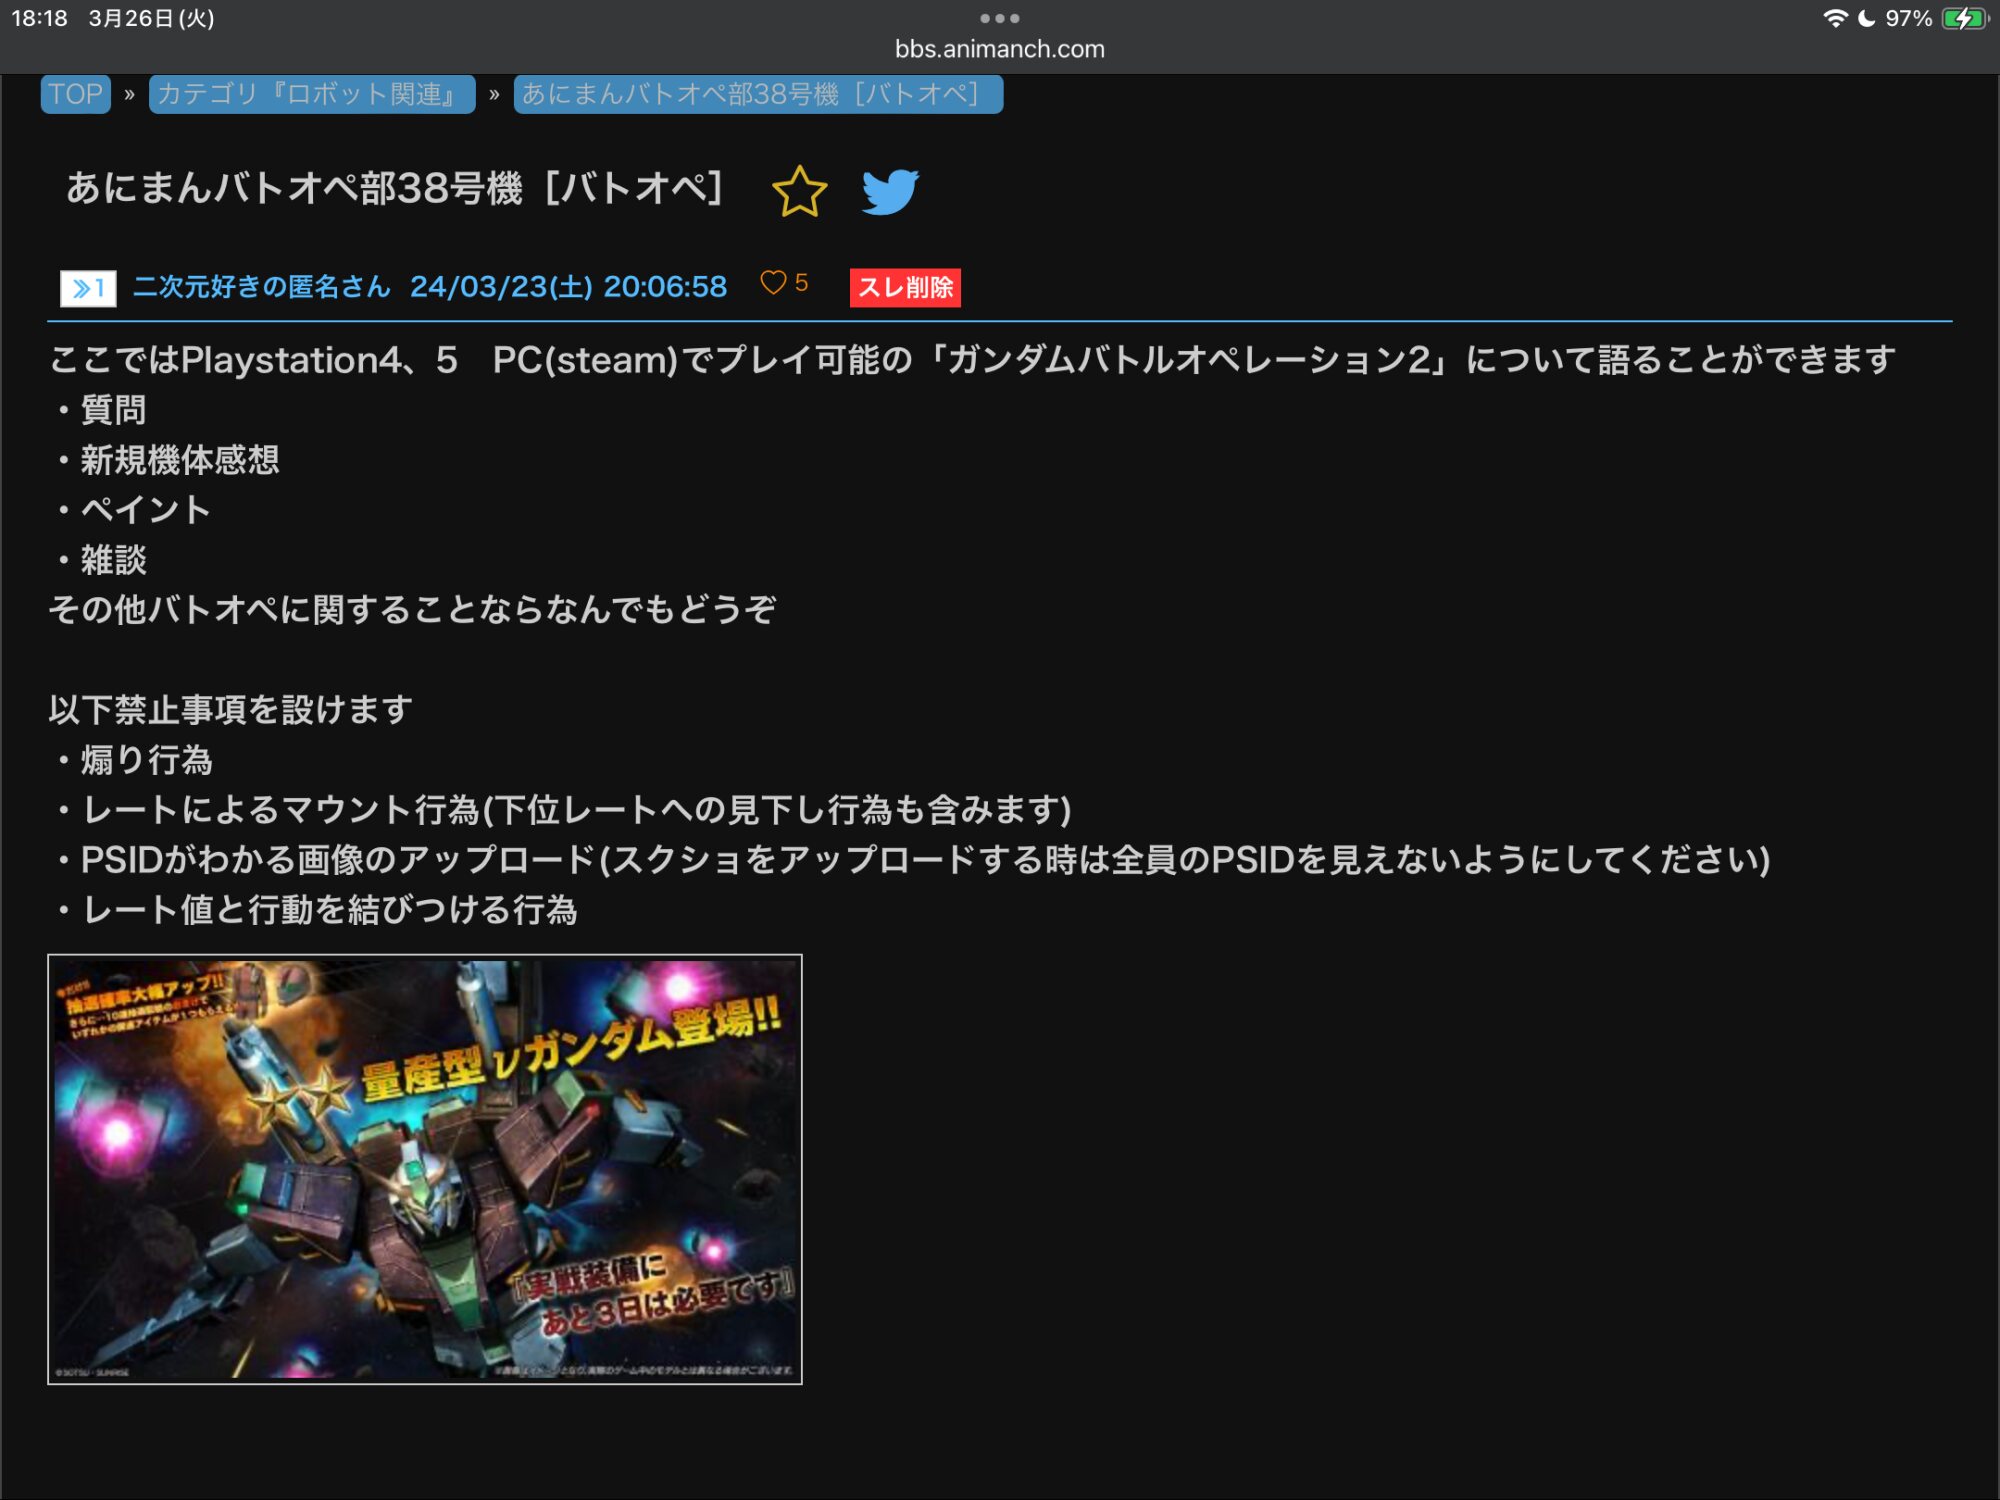Go to the TOP breadcrumb

(76, 94)
